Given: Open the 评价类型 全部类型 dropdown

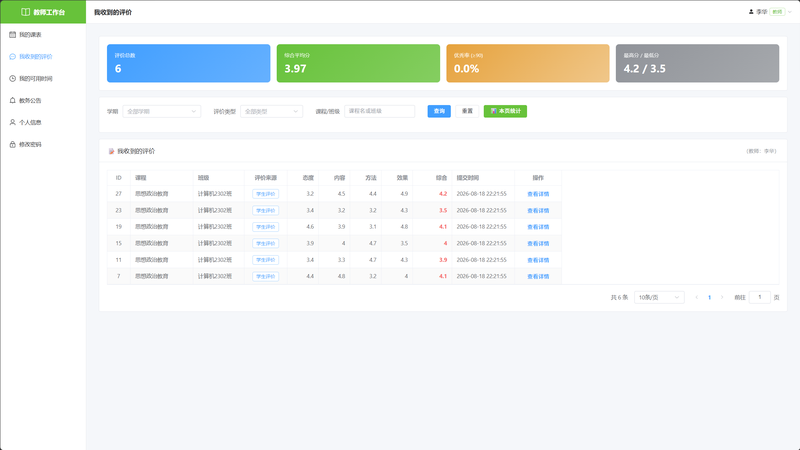Looking at the screenshot, I should point(271,111).
